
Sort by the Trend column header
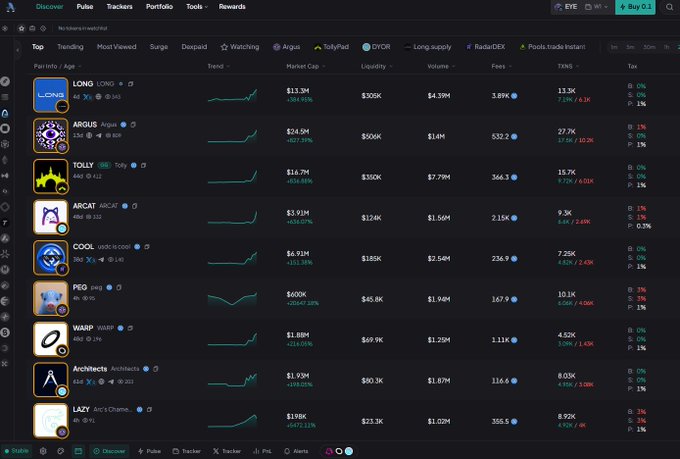tap(219, 66)
